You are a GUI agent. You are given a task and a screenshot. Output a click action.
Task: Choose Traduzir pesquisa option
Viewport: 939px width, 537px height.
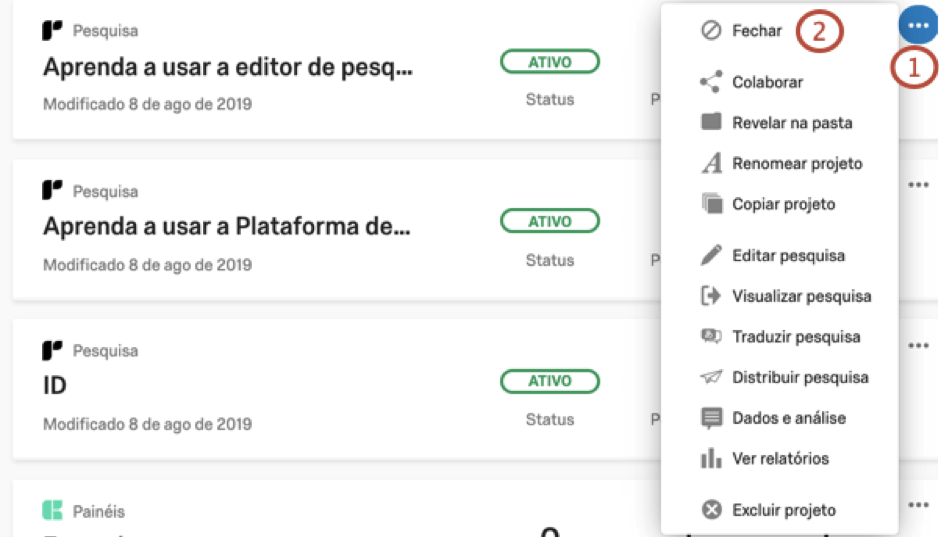click(x=796, y=337)
